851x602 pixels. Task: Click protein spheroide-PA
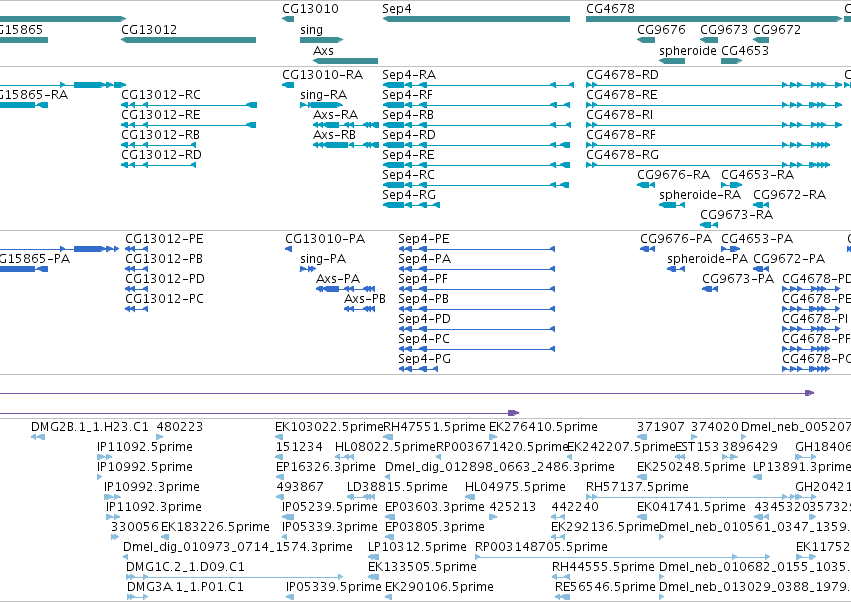676,269
